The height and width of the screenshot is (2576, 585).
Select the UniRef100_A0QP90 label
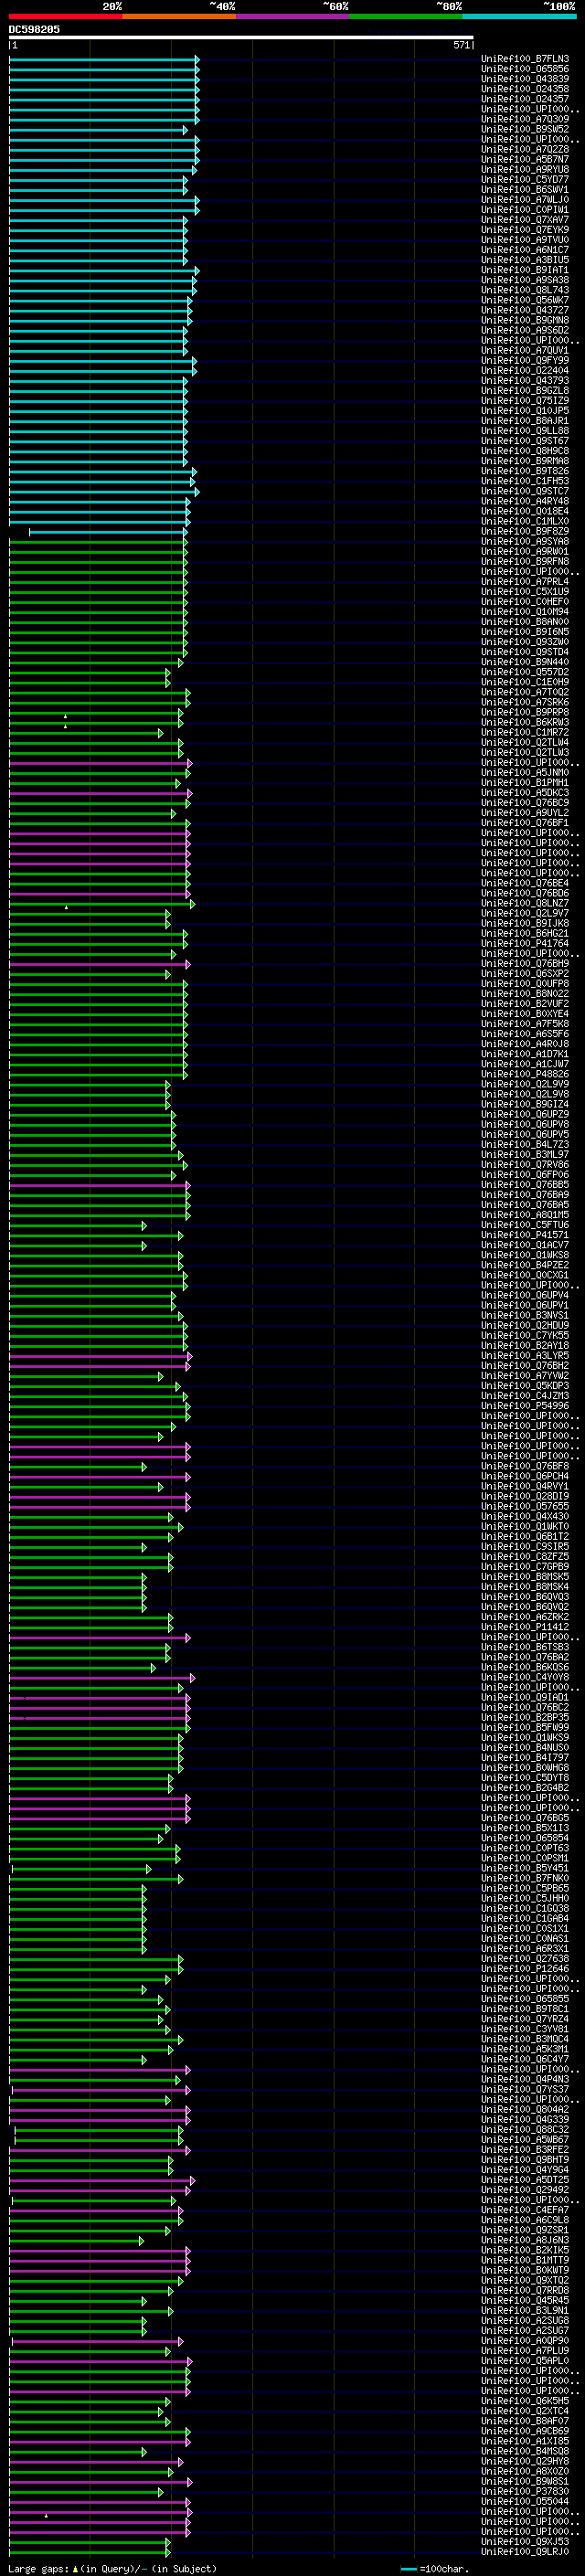(x=525, y=2340)
